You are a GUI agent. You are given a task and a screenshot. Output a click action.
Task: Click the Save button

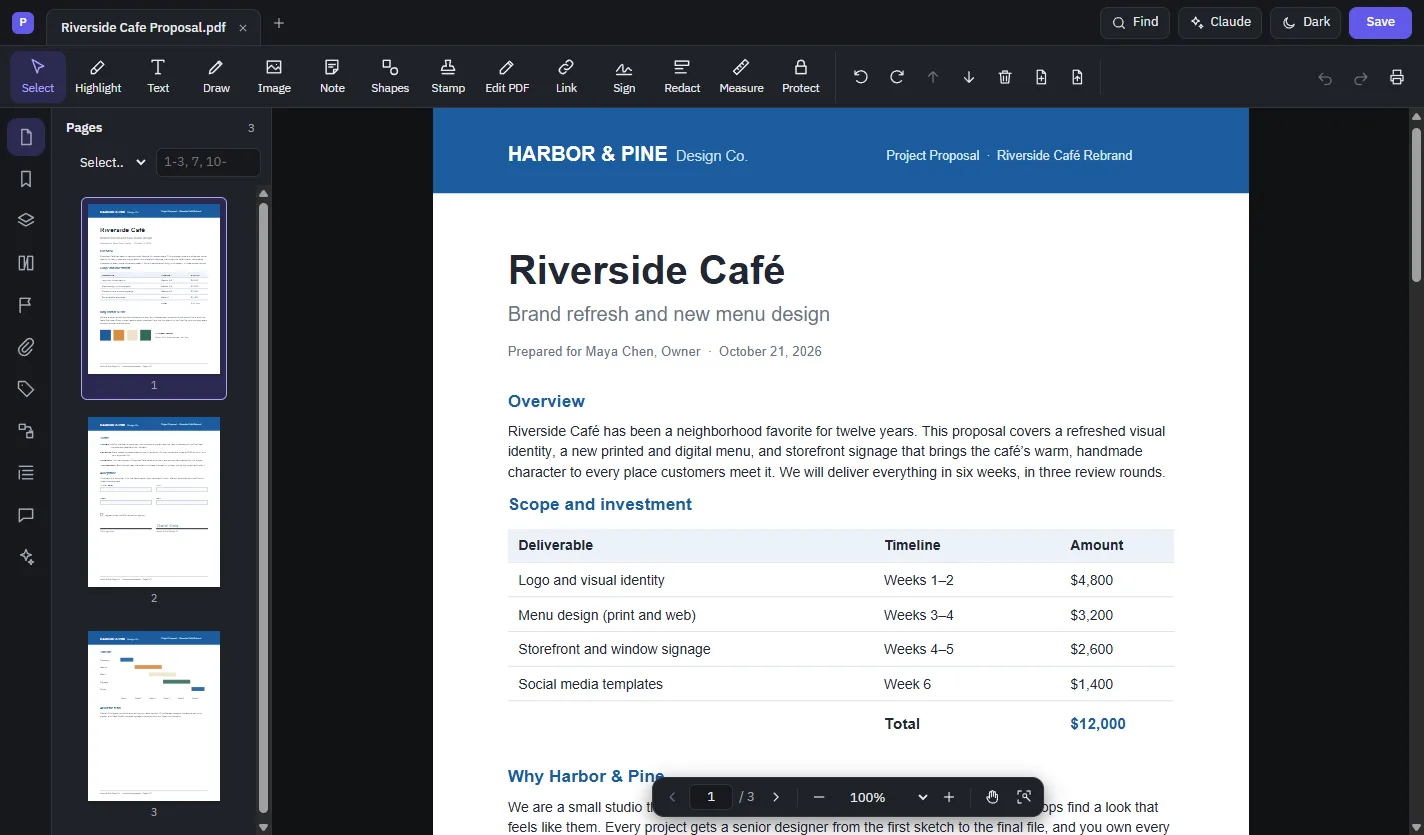[x=1380, y=22]
